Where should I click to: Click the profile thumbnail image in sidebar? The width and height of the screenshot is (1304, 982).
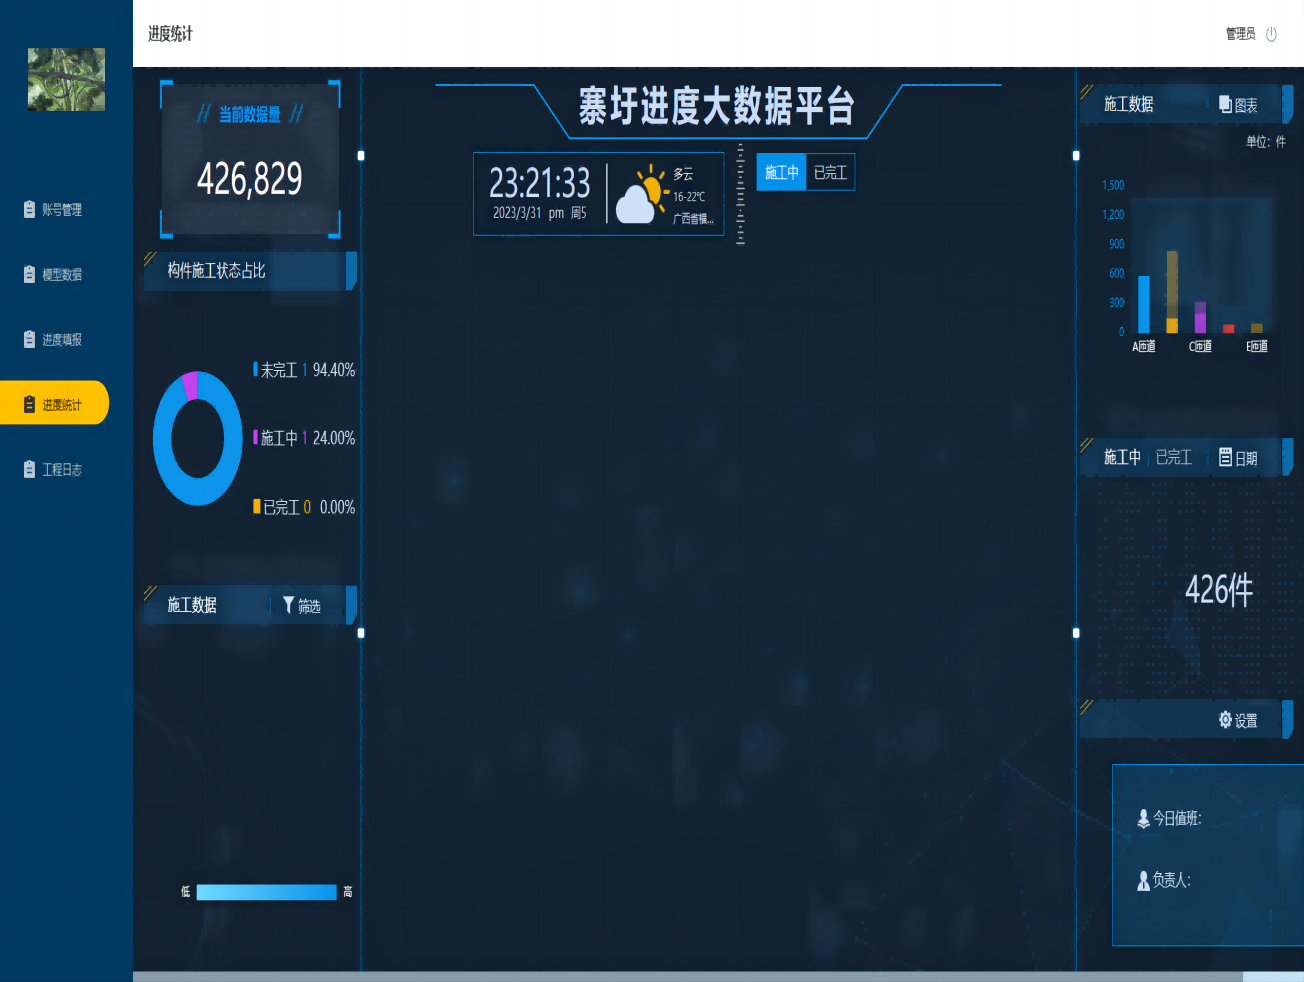click(66, 79)
